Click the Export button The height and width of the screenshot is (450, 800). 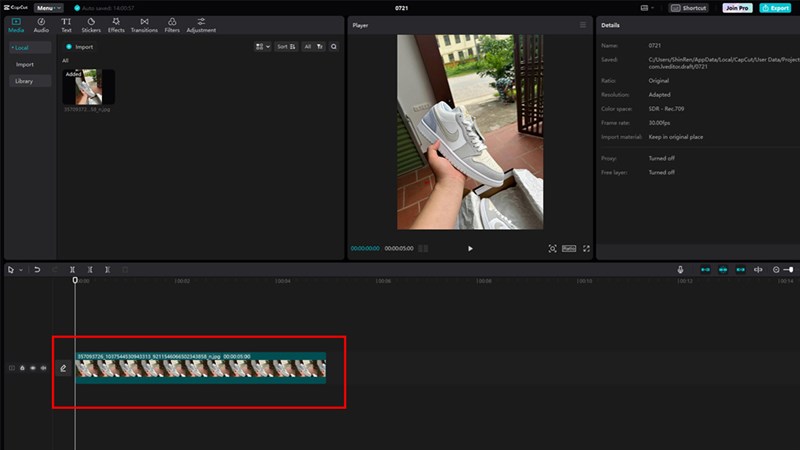pos(776,8)
